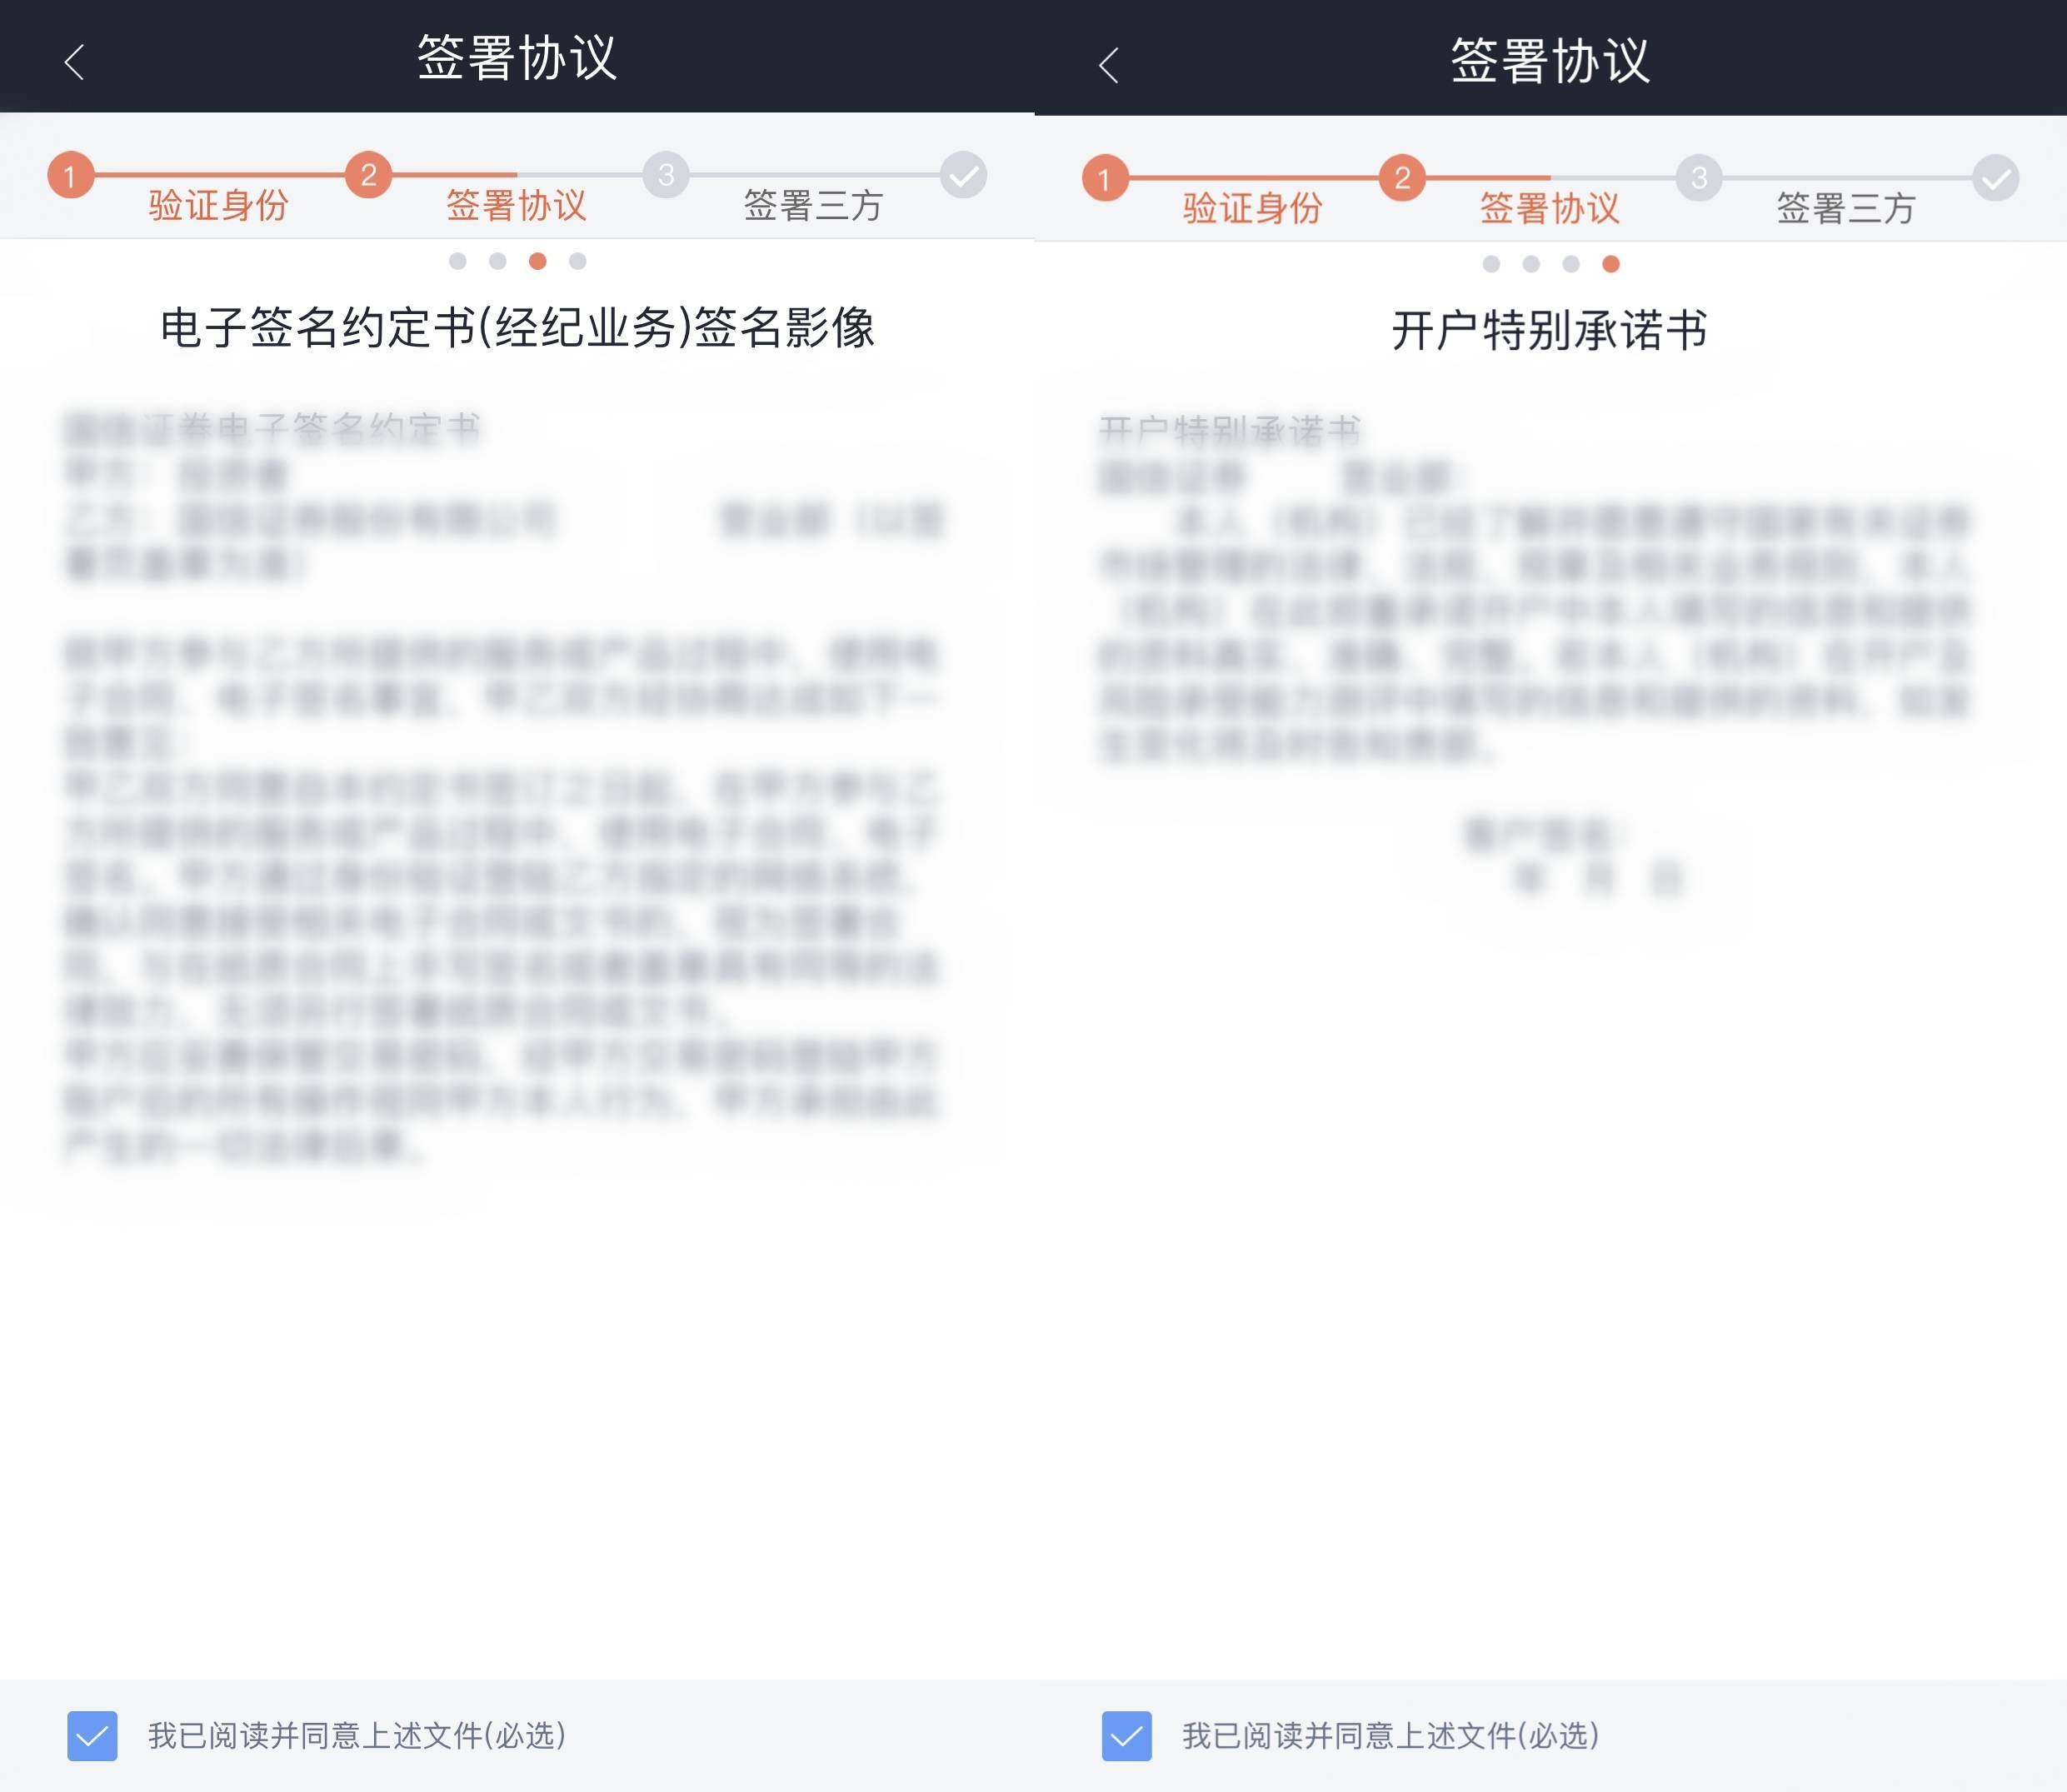Select active third page dot on left
Viewport: 2067px width, 1792px height.
click(538, 261)
